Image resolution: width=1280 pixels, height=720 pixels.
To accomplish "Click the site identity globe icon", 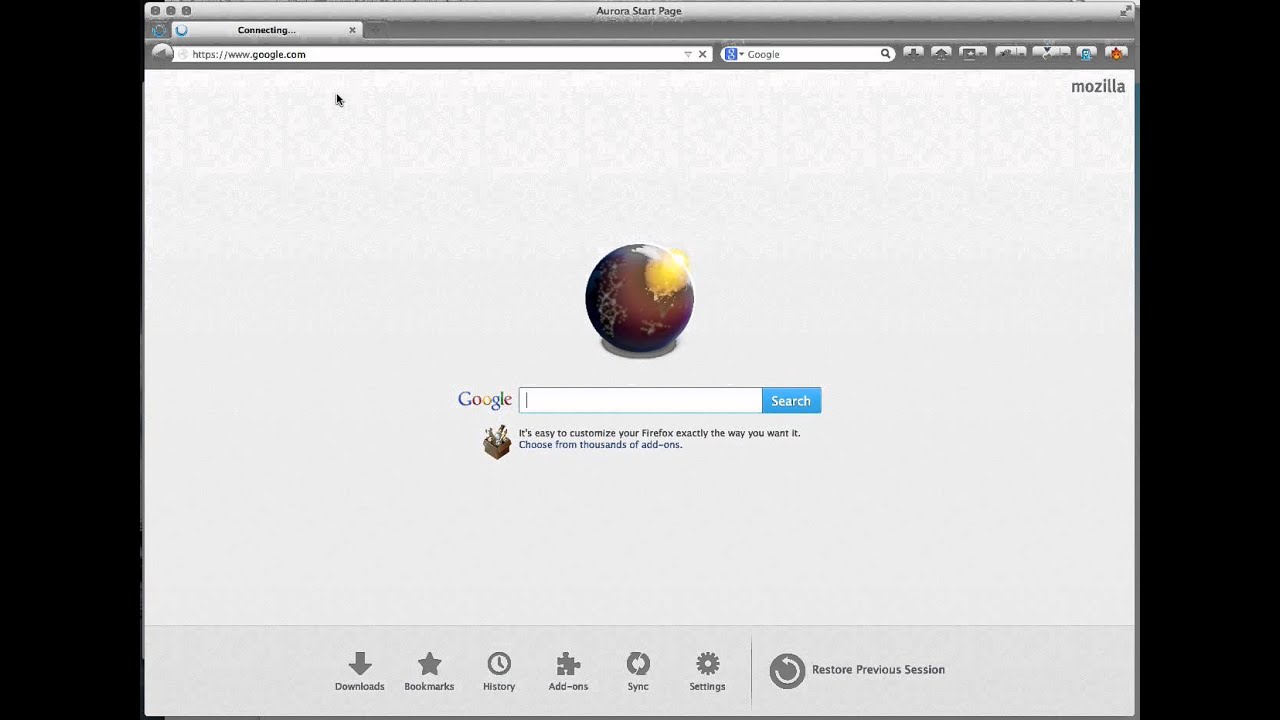I will 182,54.
